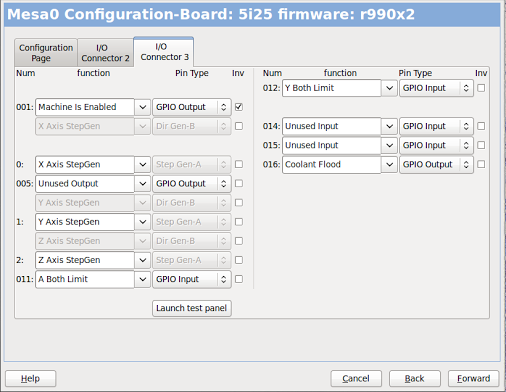This screenshot has width=506, height=392.
Task: Expand pin 014 Unused Input function dropdown
Action: pos(389,126)
